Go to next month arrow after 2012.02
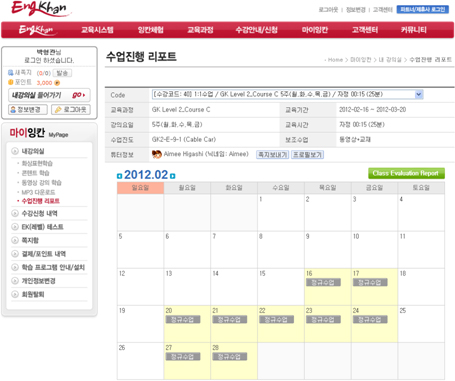Viewport: 455px width, 381px height. point(172,176)
